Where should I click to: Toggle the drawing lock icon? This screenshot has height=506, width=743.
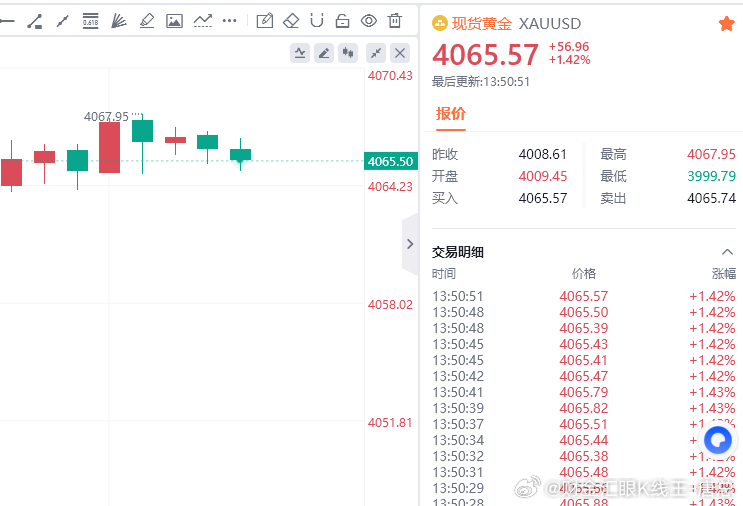pyautogui.click(x=342, y=21)
